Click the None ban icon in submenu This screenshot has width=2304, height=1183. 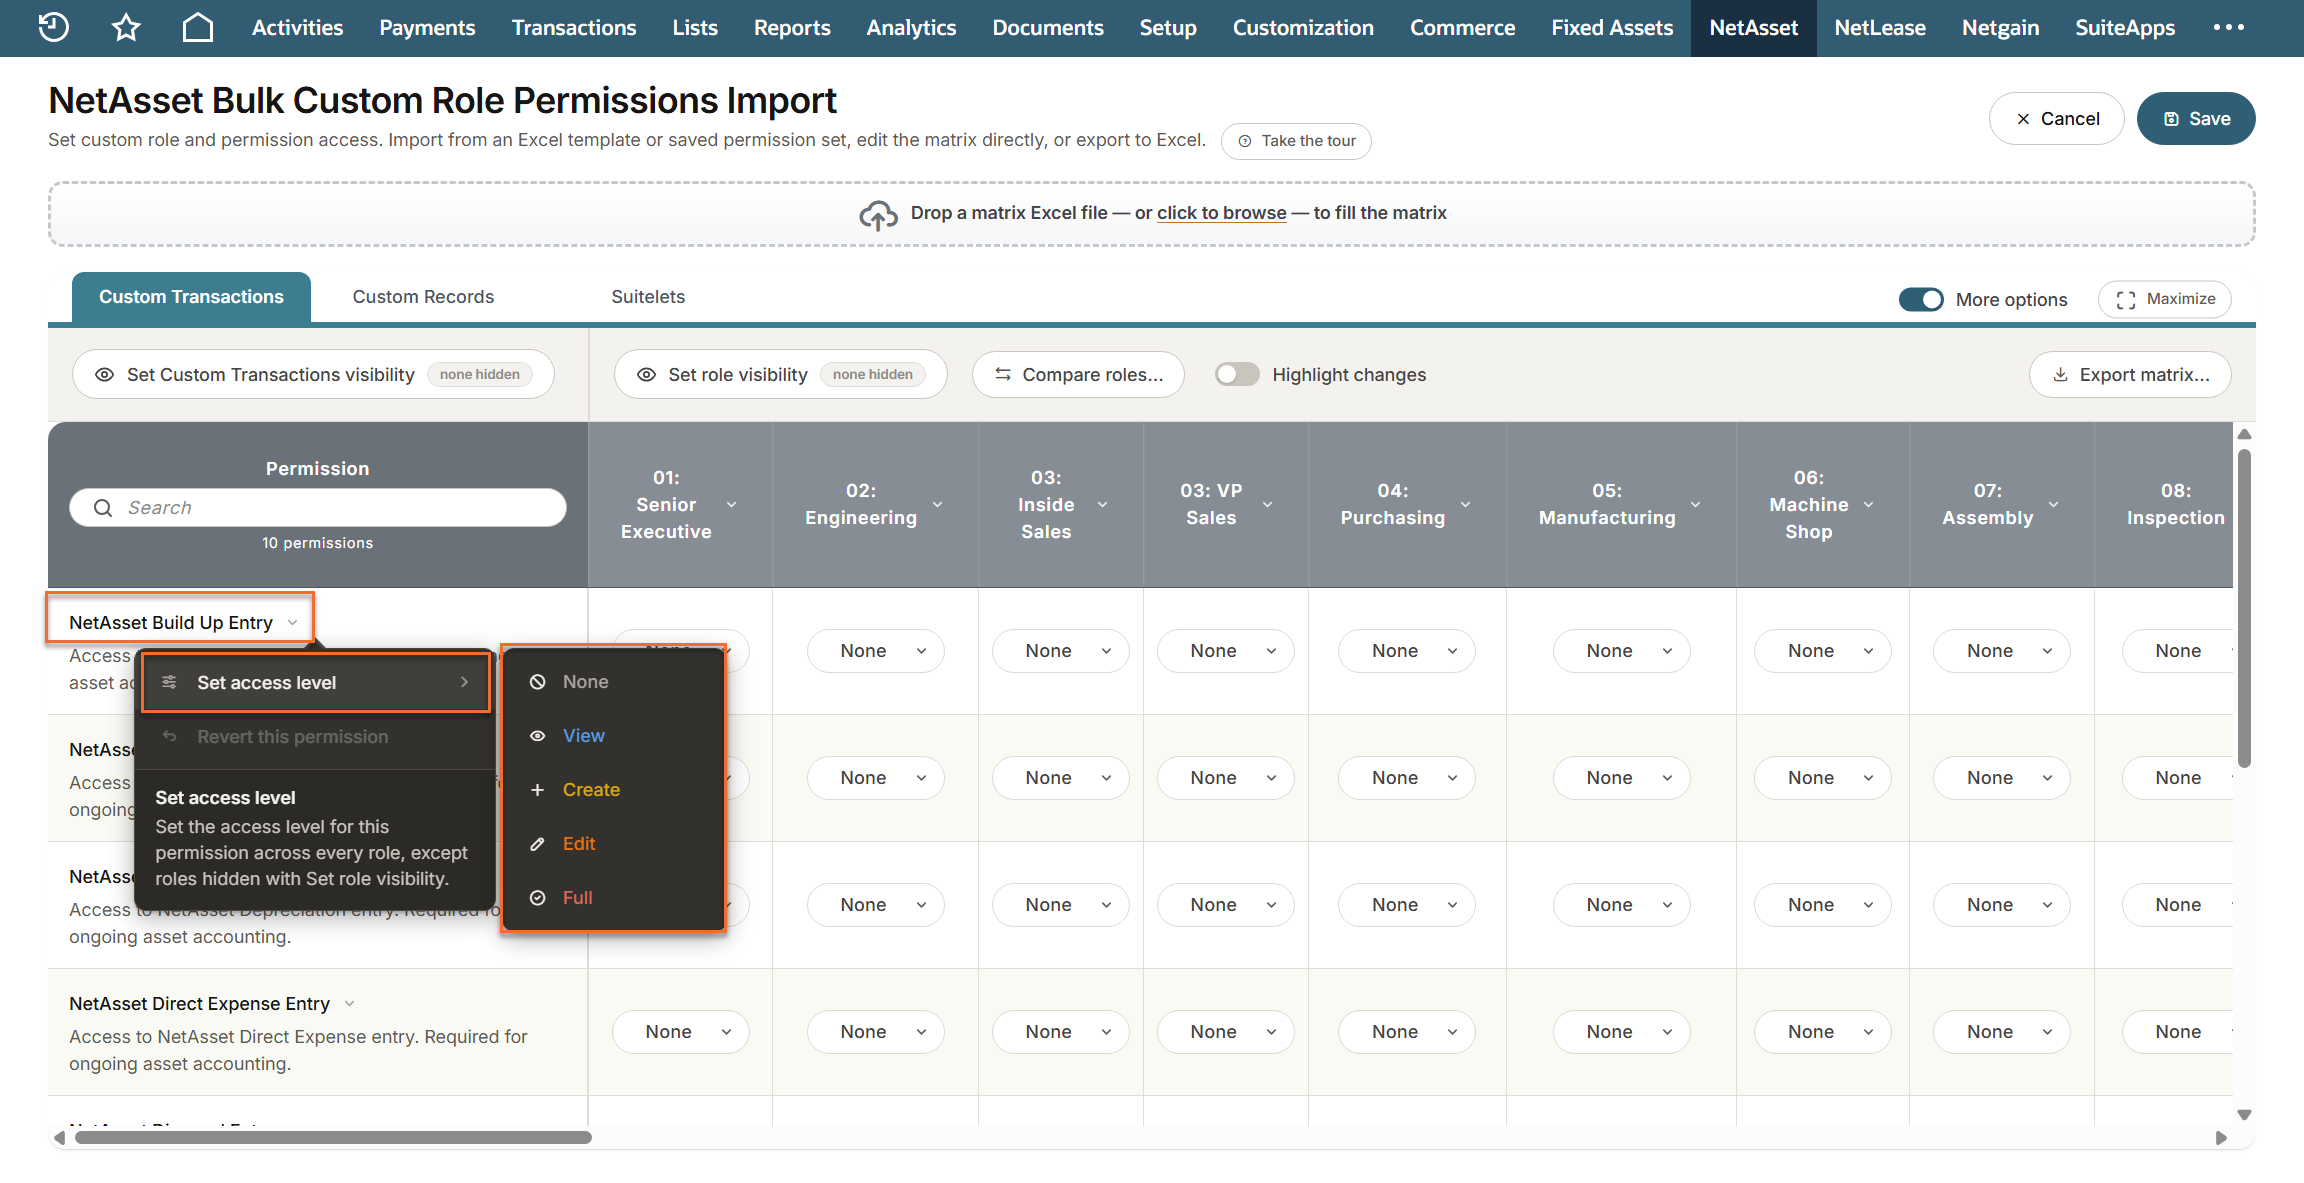538,682
